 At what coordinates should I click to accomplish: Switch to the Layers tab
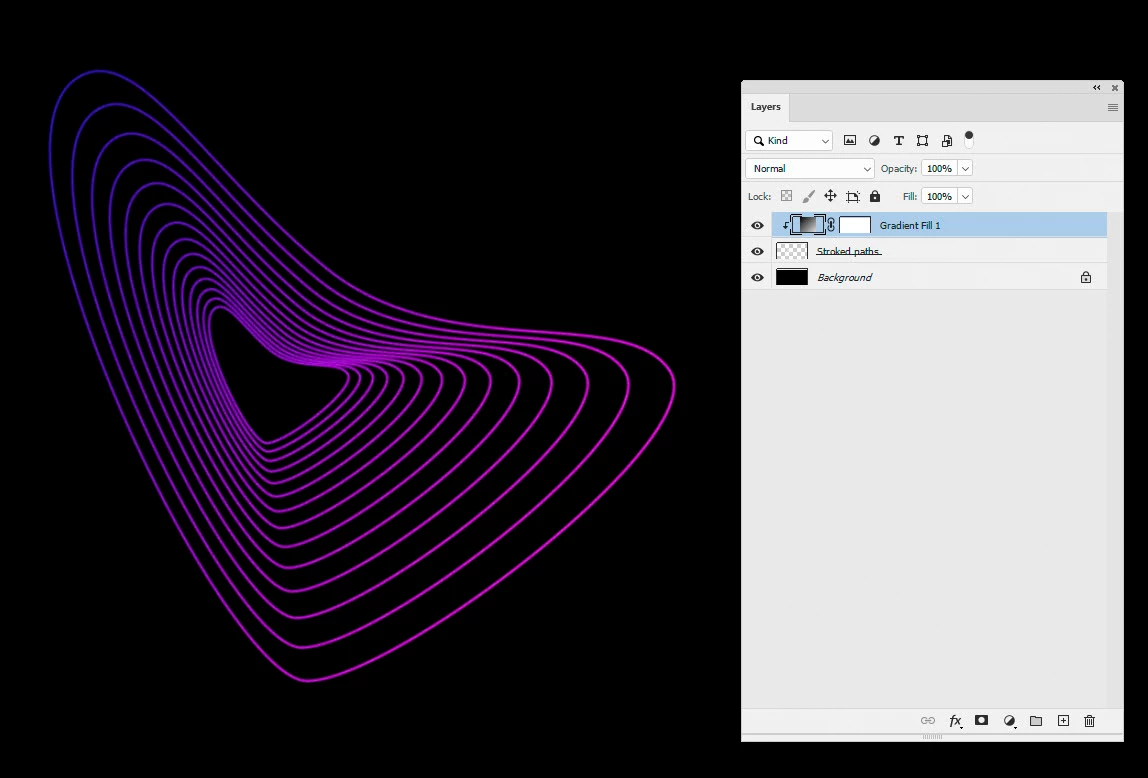coord(765,107)
